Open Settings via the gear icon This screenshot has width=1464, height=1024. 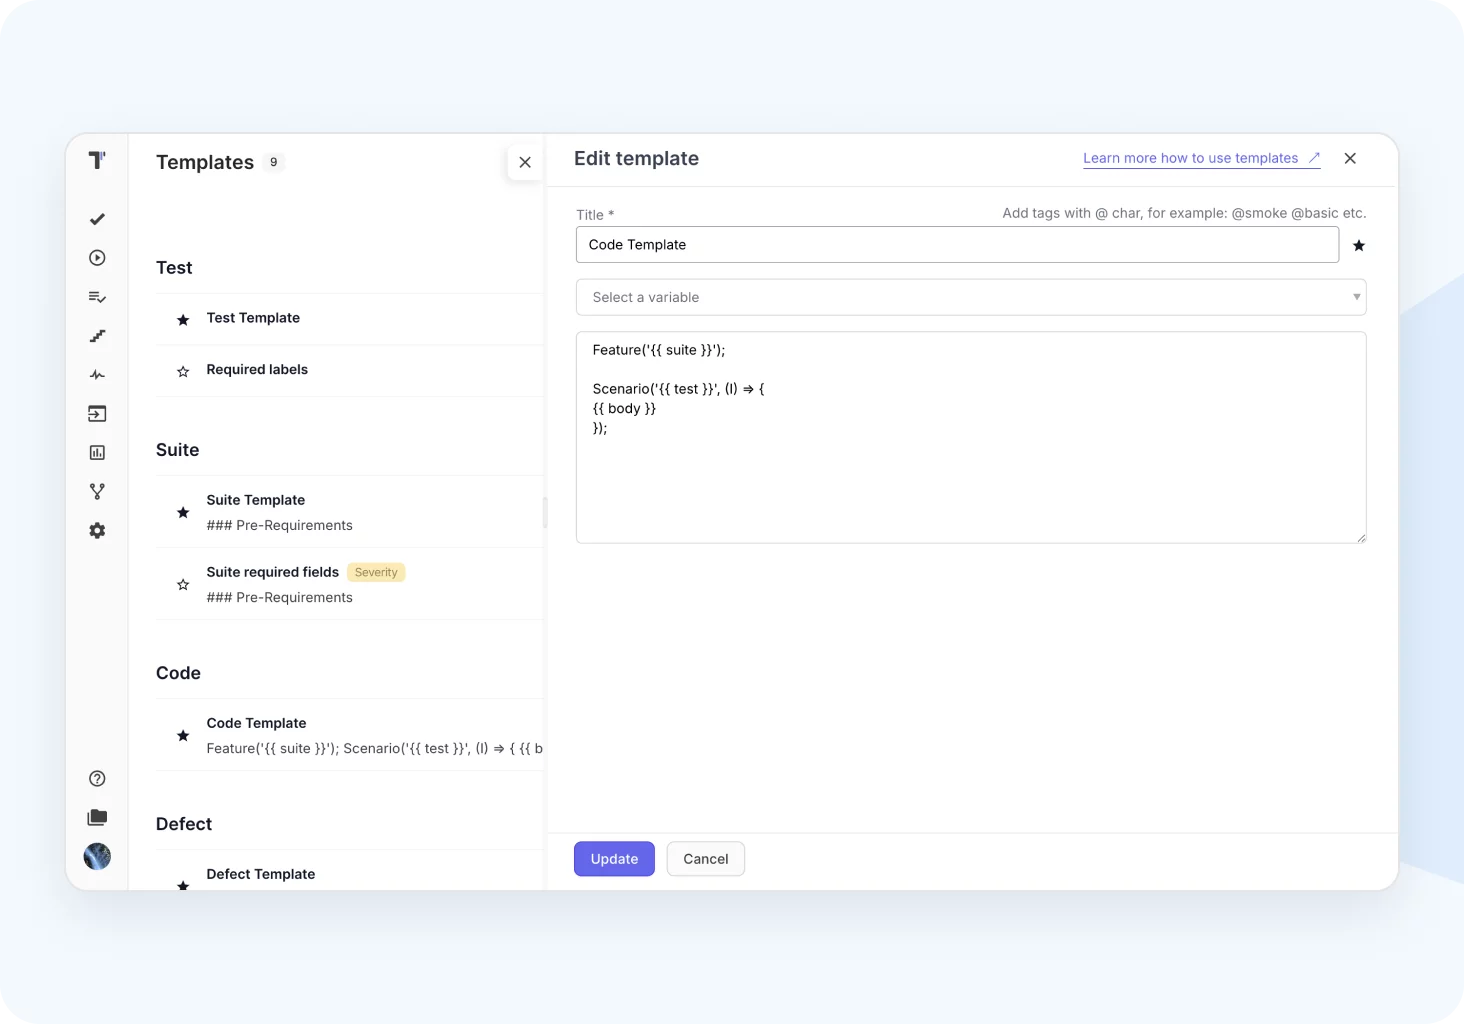(97, 531)
